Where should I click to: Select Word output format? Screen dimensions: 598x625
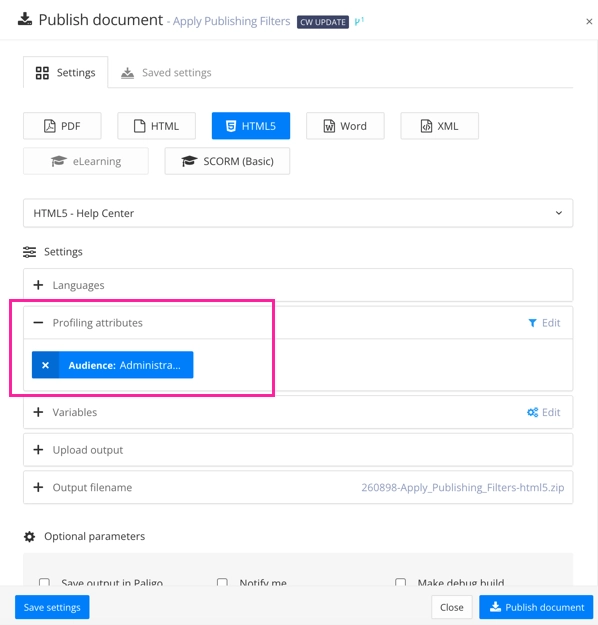tap(345, 126)
